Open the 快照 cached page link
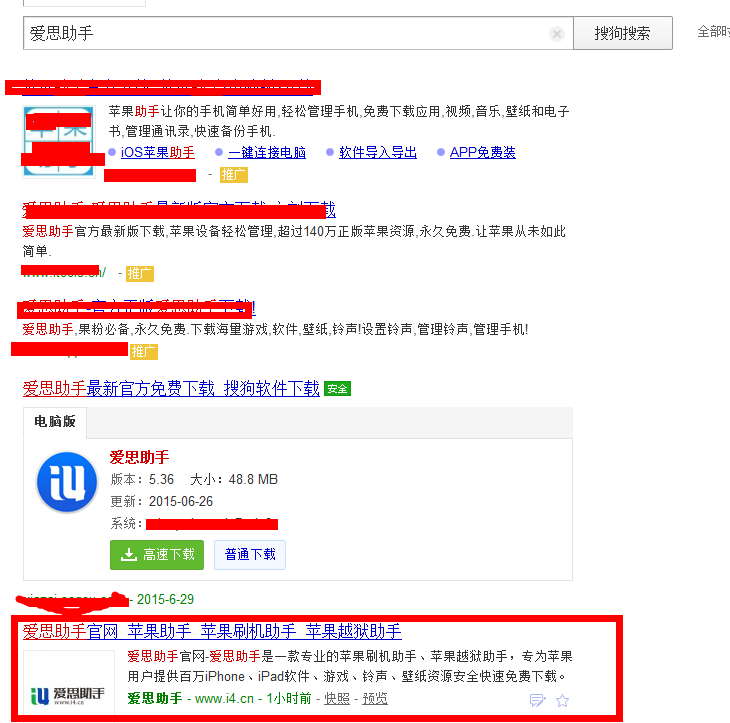The width and height of the screenshot is (730, 723). 336,698
